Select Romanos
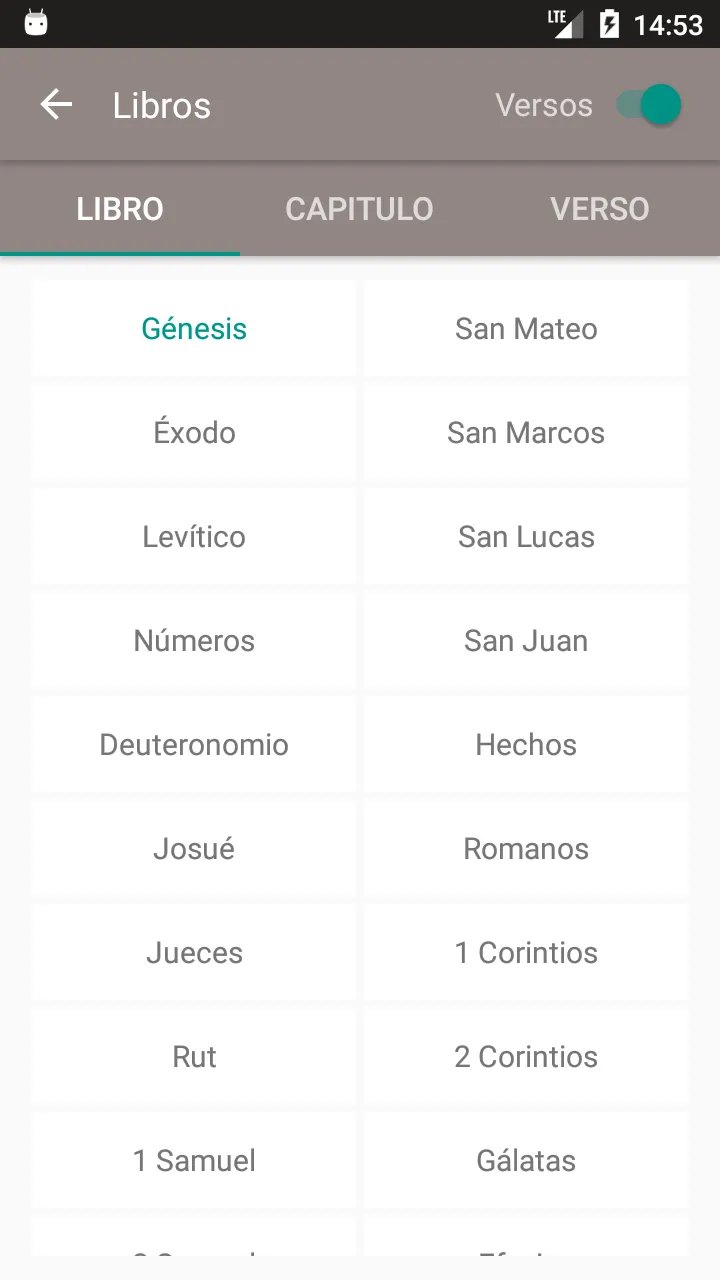This screenshot has height=1280, width=720. pos(526,849)
